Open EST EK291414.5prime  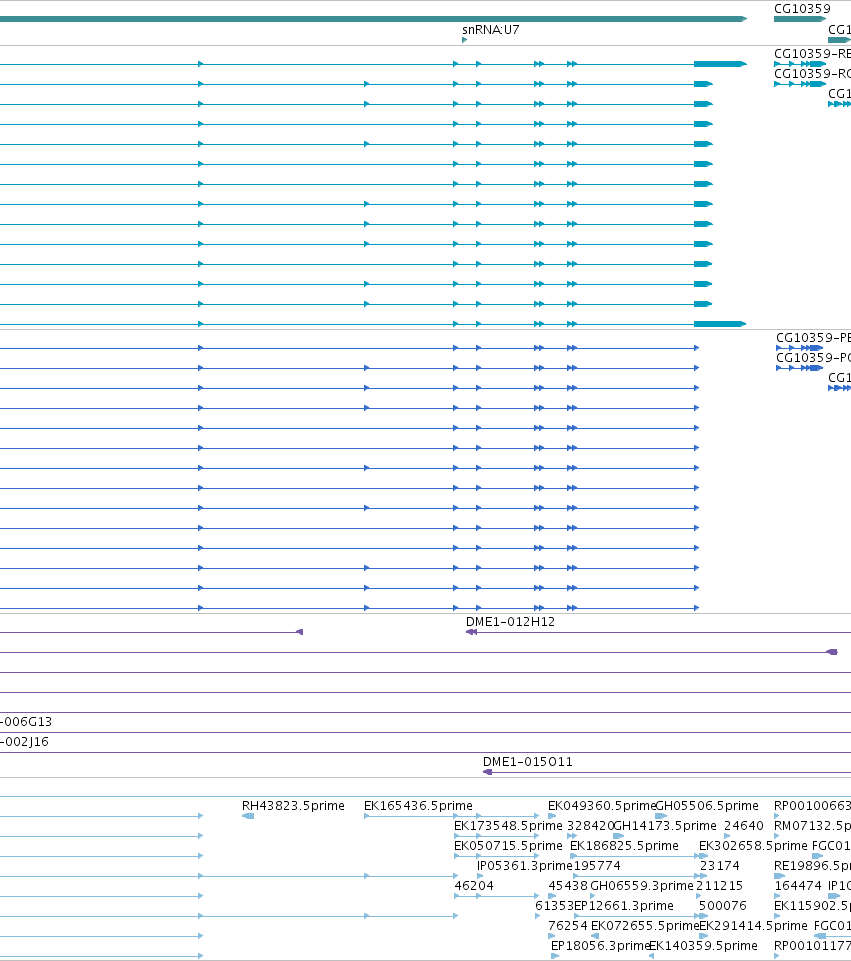point(753,925)
